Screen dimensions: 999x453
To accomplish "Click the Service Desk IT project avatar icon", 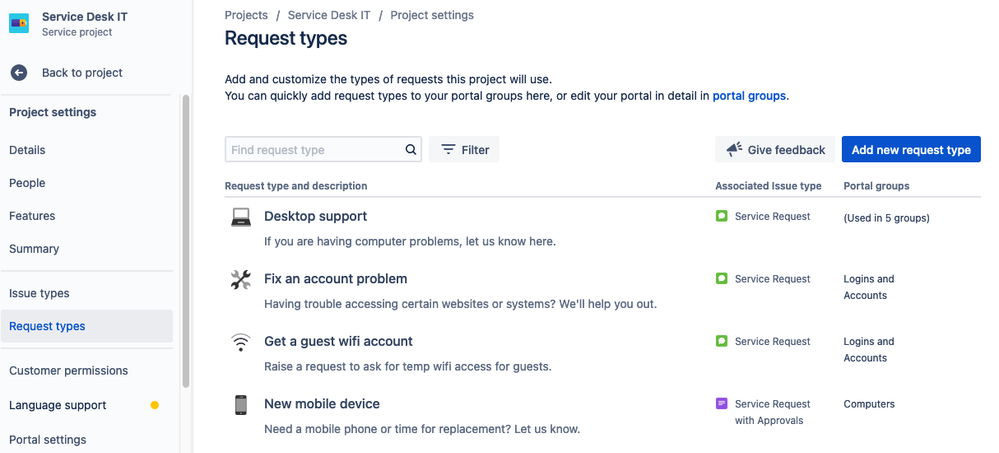I will [19, 24].
